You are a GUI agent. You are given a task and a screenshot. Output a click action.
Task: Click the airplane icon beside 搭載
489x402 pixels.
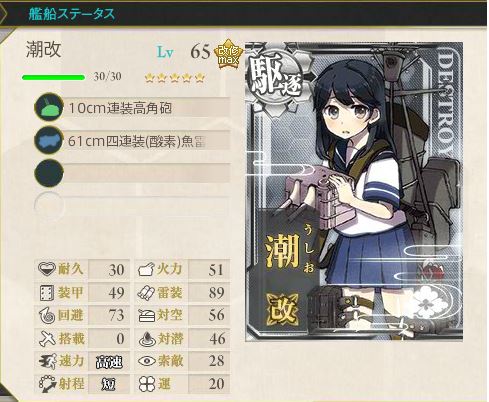click(x=47, y=338)
